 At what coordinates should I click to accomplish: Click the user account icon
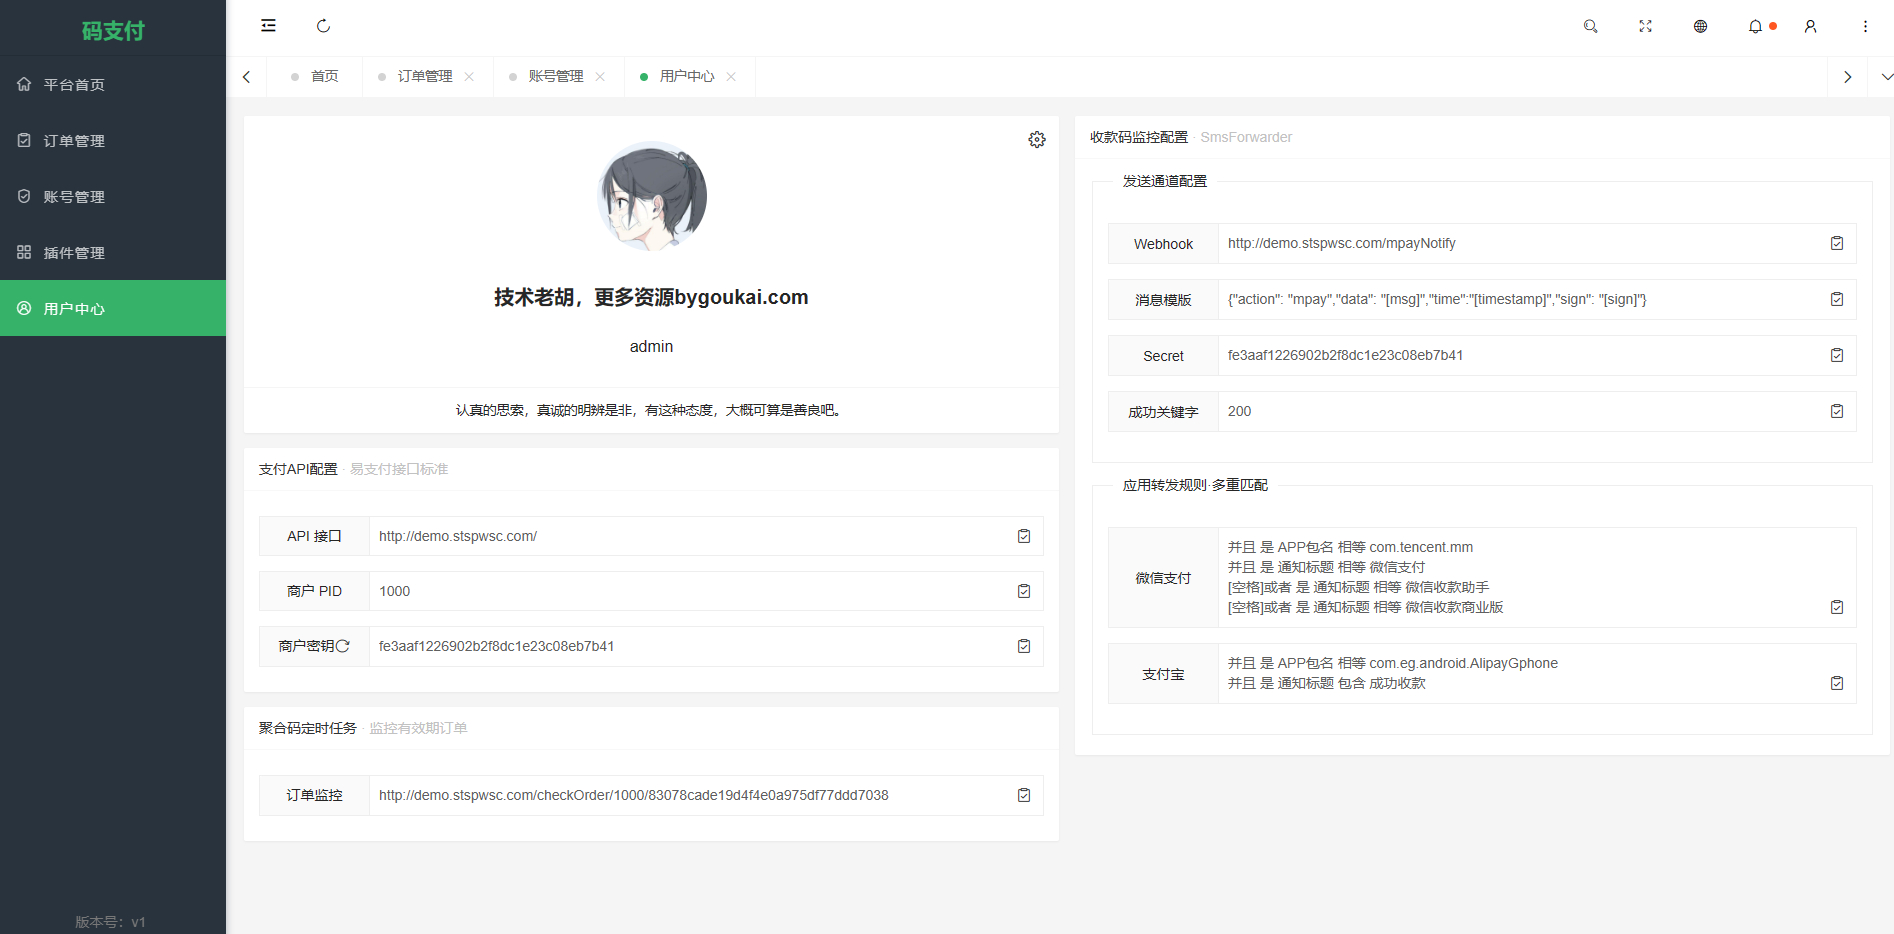tap(1810, 26)
